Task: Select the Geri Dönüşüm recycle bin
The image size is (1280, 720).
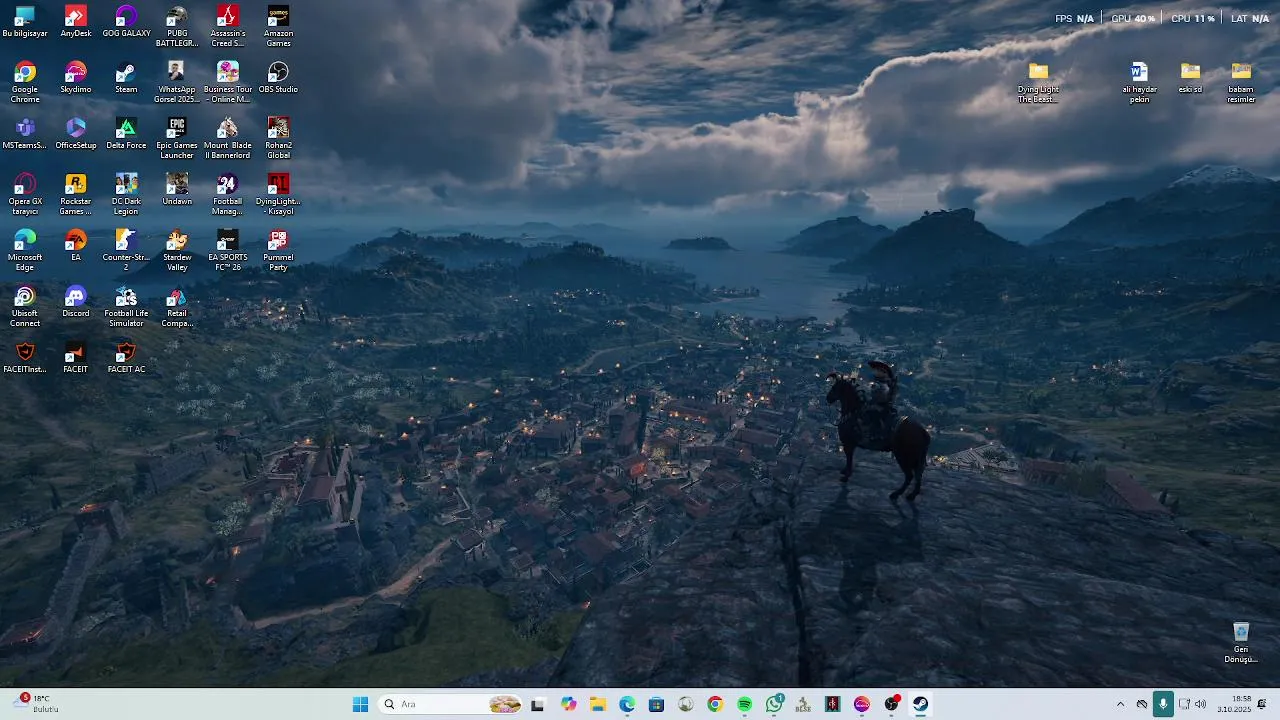Action: click(1241, 642)
